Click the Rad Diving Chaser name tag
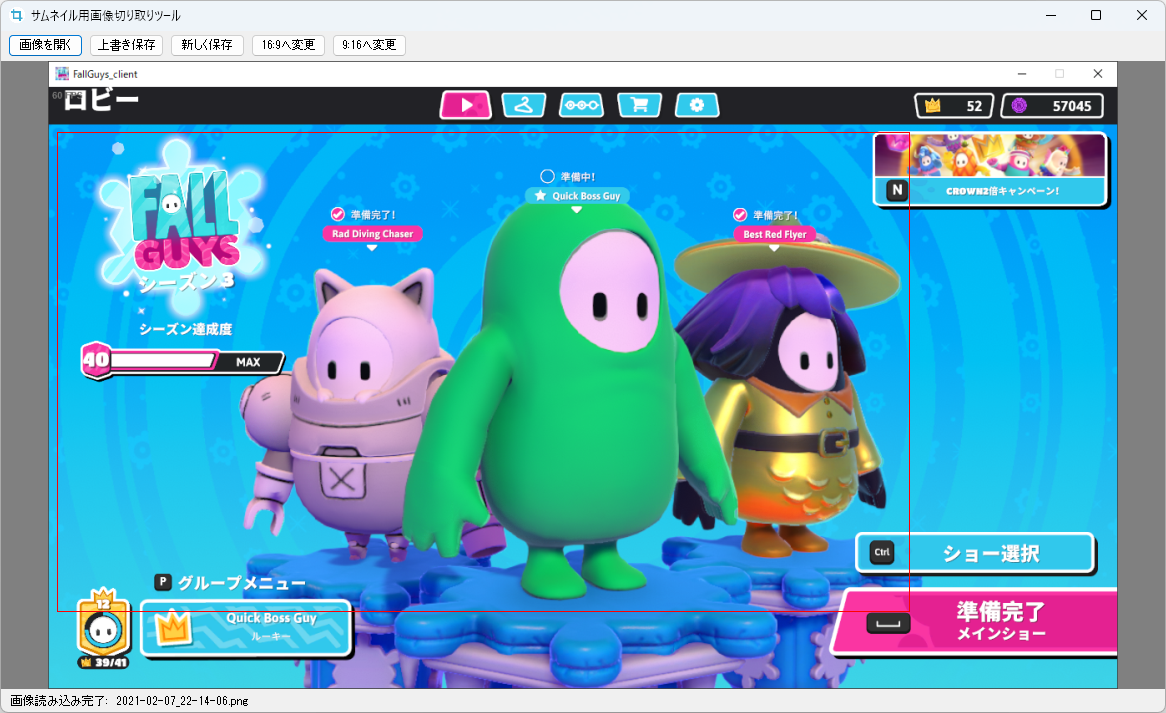The image size is (1166, 713). (373, 233)
